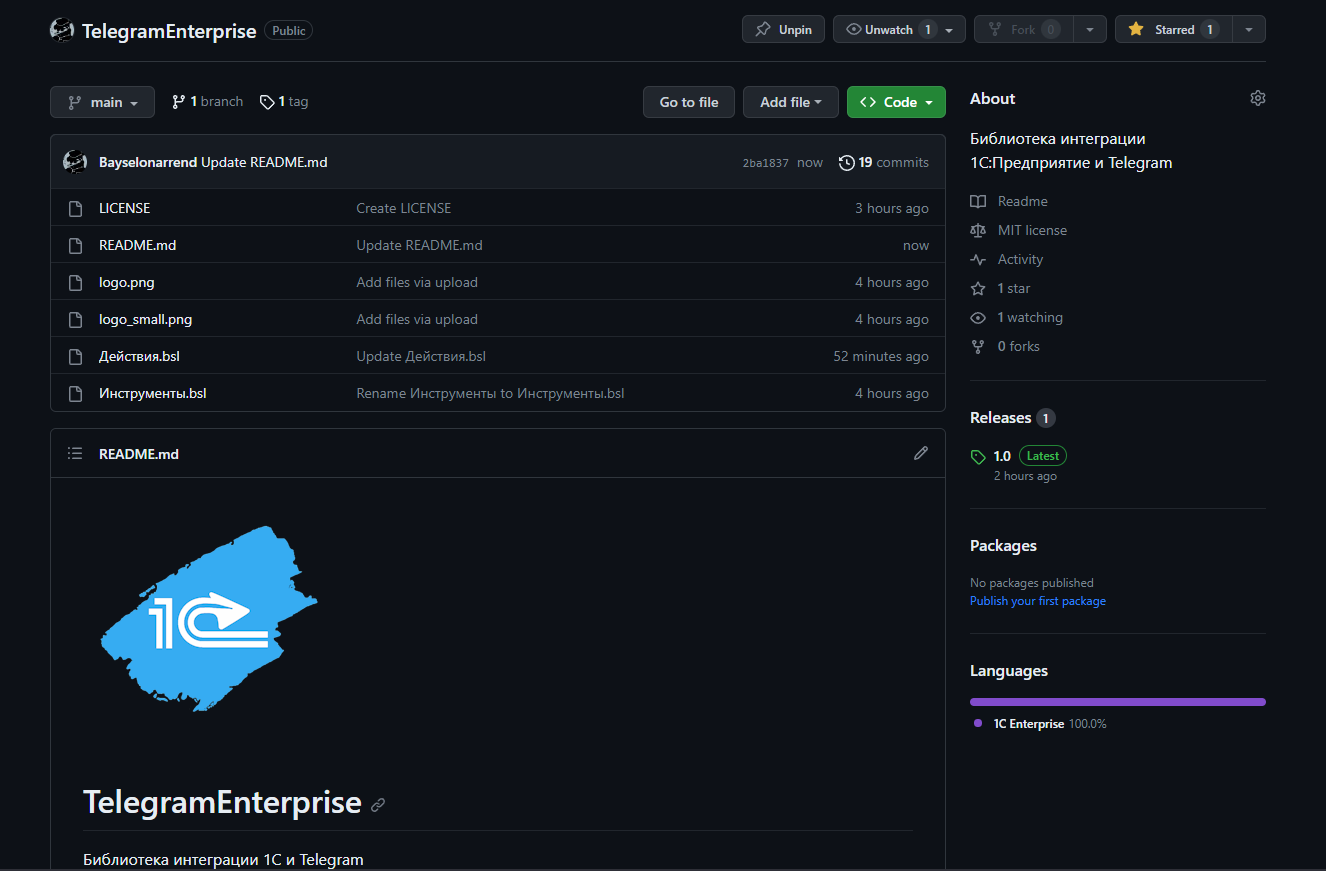Open release 1.0 Latest
Image resolution: width=1326 pixels, height=871 pixels.
(1030, 456)
